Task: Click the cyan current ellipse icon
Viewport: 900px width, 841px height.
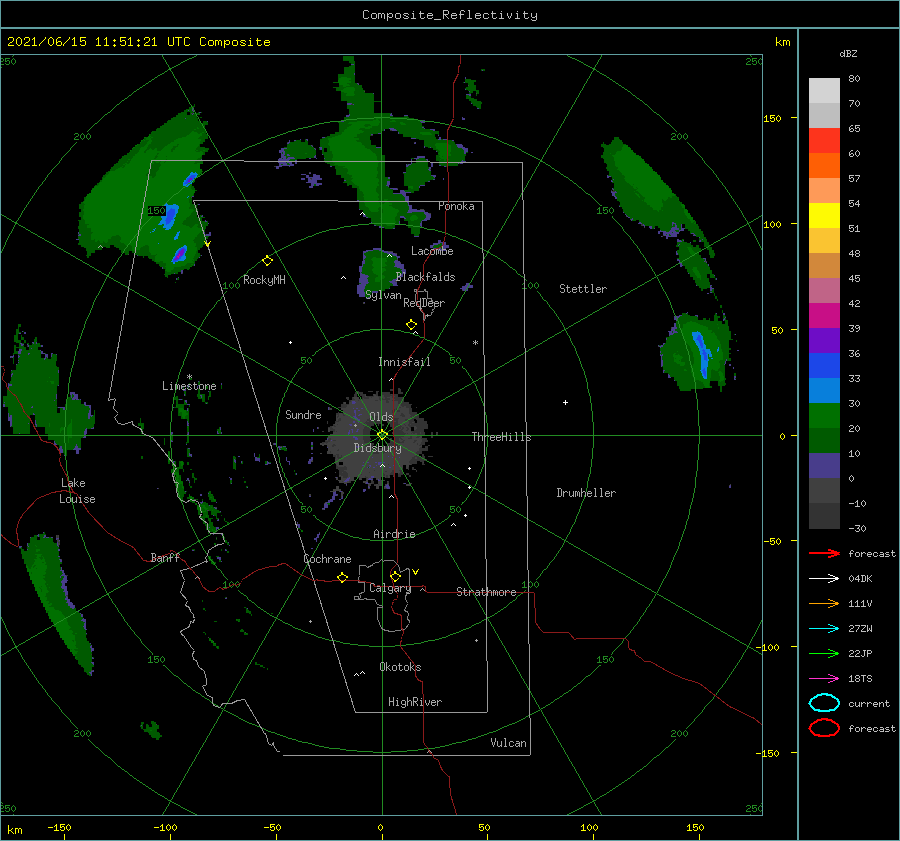Action: 824,703
